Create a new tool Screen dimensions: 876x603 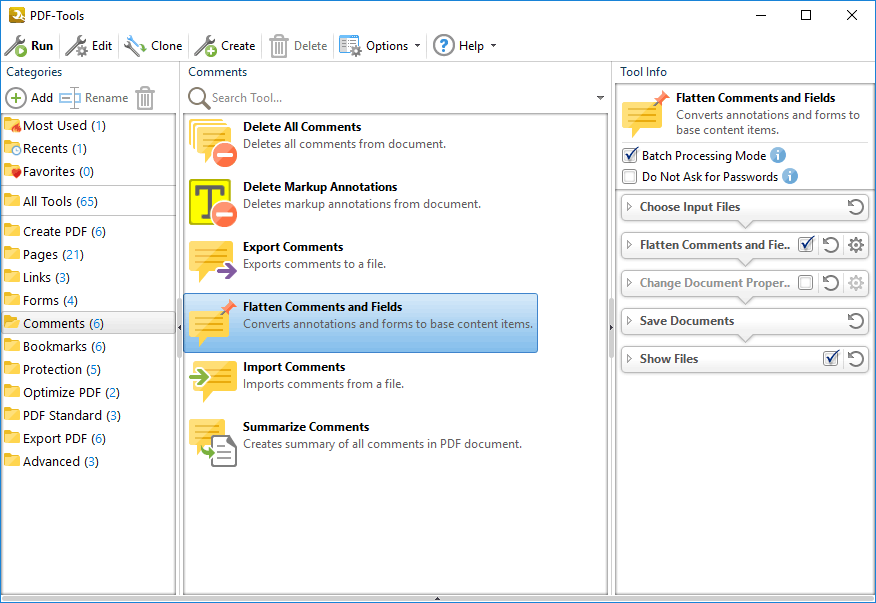[225, 46]
